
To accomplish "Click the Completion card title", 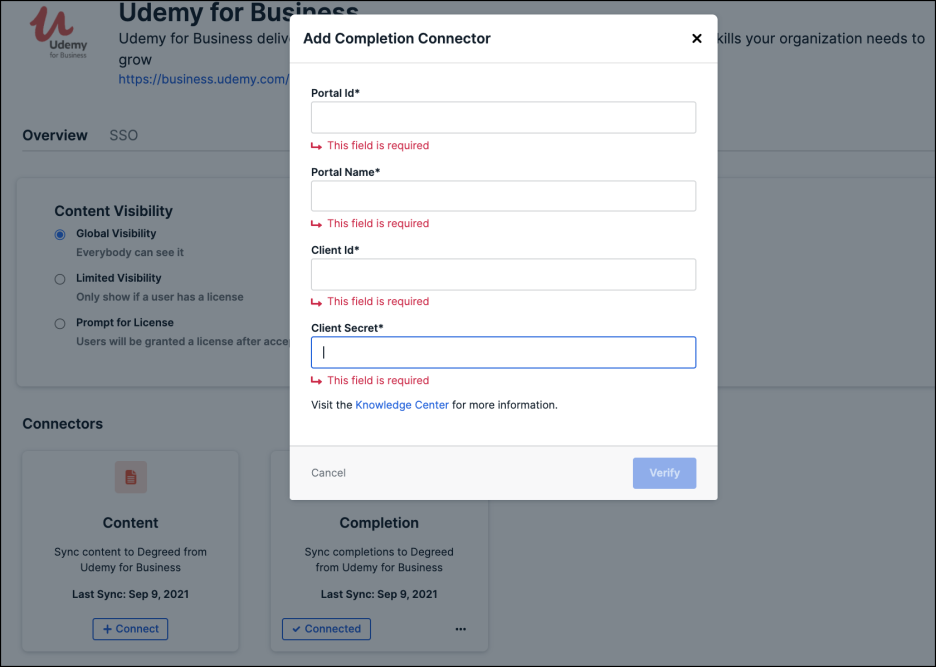I will pos(379,522).
